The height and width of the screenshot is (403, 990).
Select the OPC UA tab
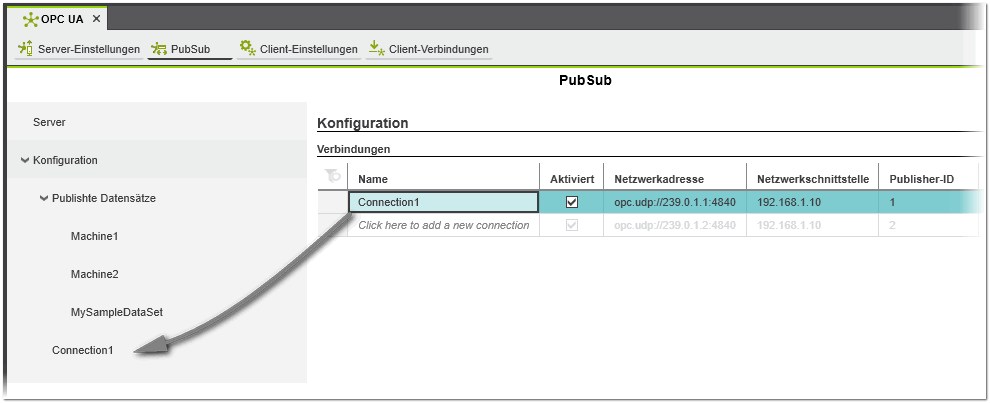[x=62, y=19]
